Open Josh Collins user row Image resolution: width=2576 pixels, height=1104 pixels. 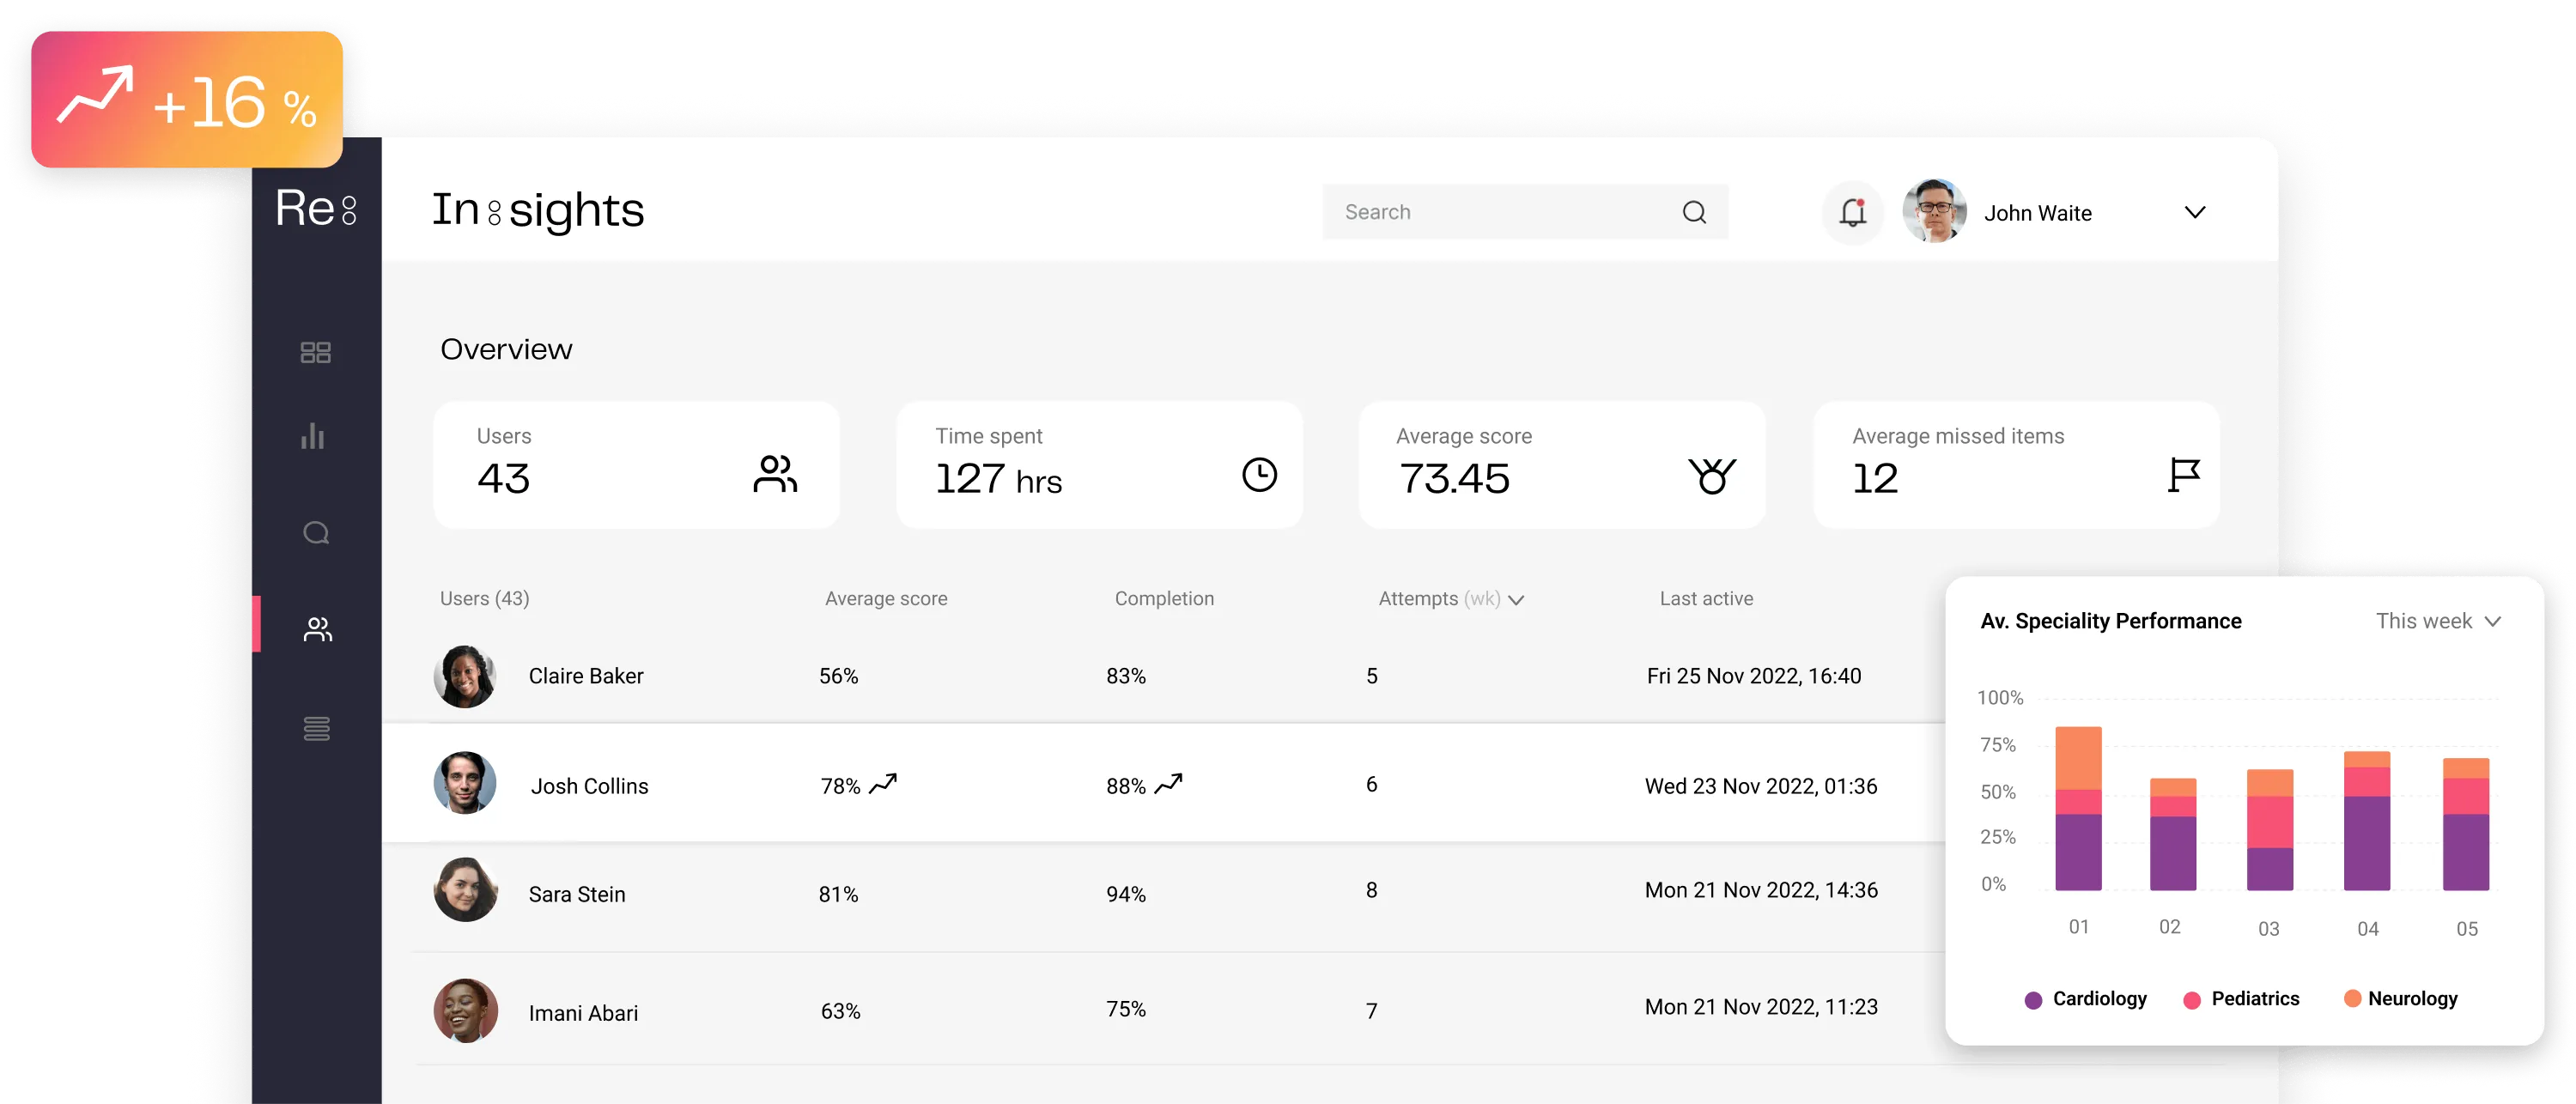tap(589, 786)
